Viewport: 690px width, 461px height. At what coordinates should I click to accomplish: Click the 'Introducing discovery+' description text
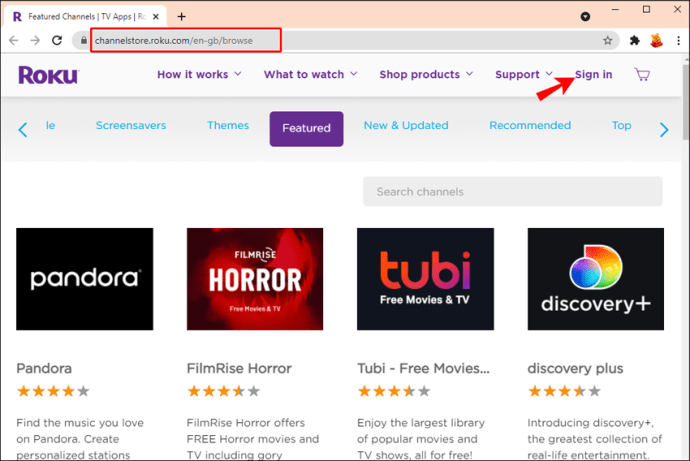pyautogui.click(x=595, y=439)
